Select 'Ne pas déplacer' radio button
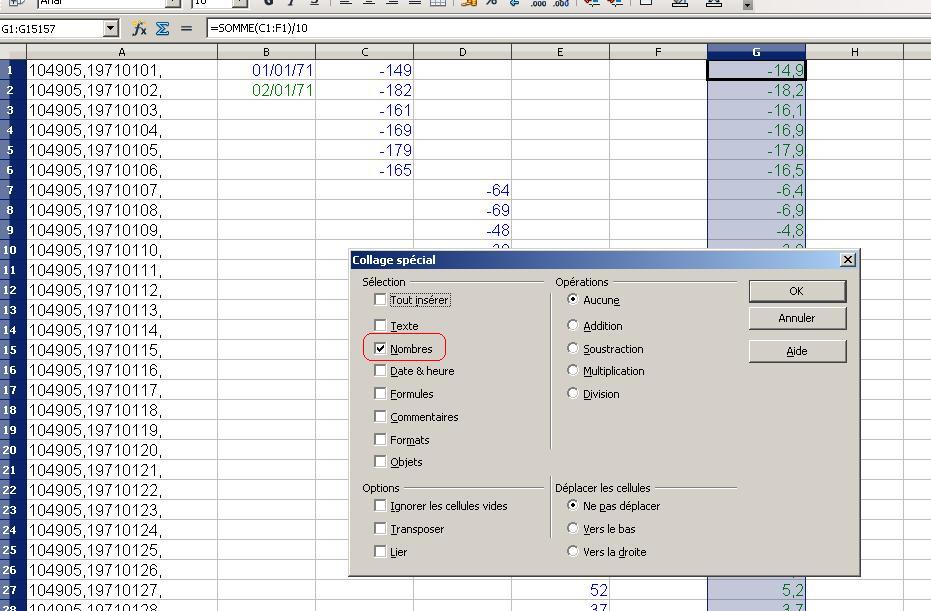 click(572, 505)
